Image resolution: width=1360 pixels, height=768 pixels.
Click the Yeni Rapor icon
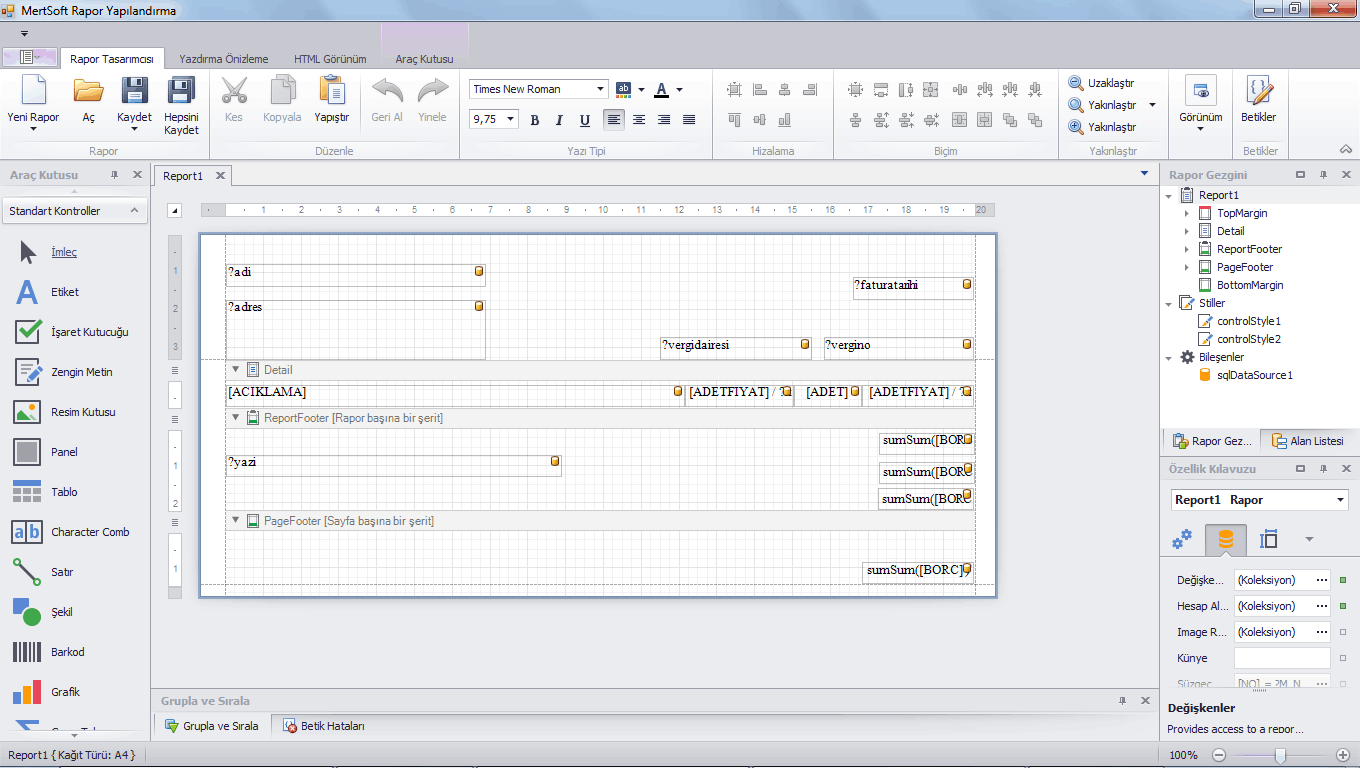[34, 91]
